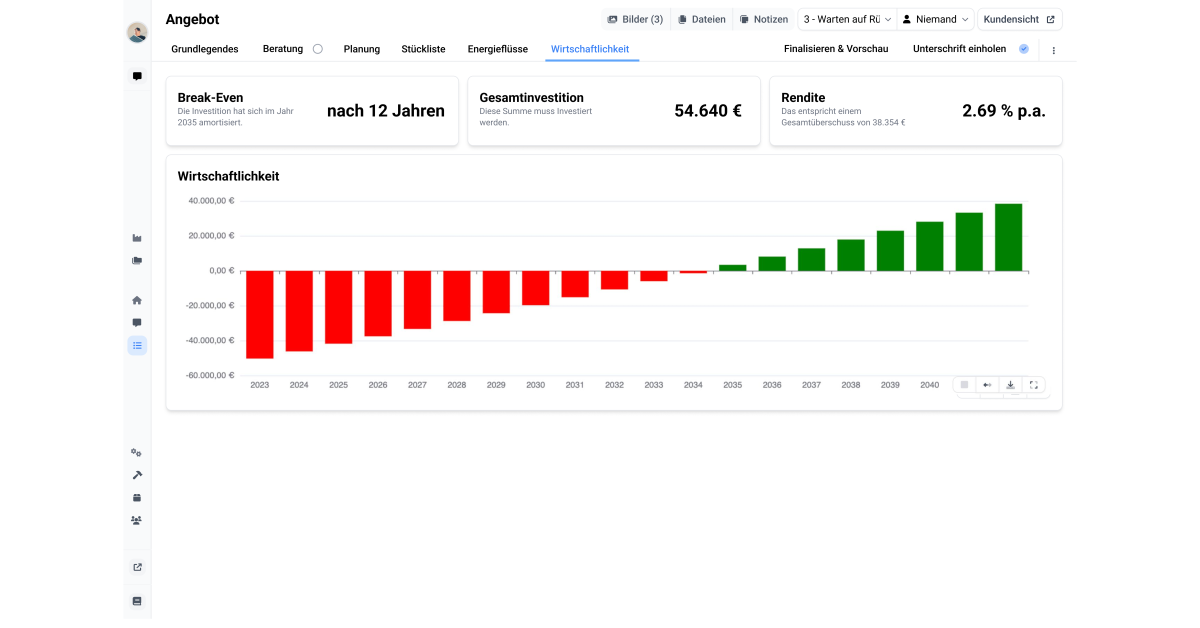
Task: Open the gears settings icon in the sidebar
Action: coord(137,453)
